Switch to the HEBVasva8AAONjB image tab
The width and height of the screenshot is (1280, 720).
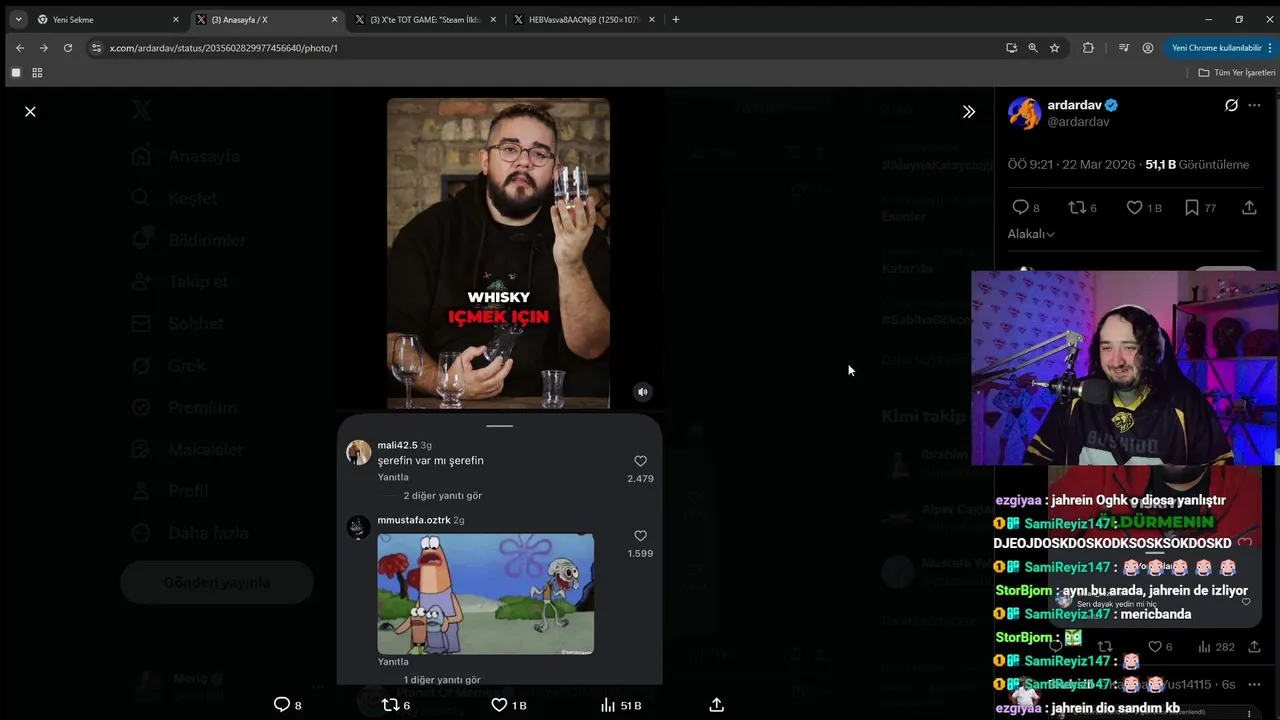pyautogui.click(x=585, y=19)
